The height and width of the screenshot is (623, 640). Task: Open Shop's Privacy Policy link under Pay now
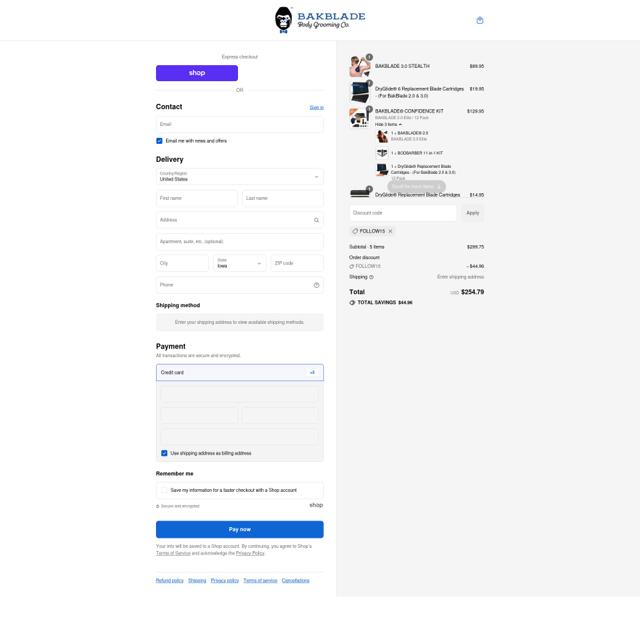pyautogui.click(x=250, y=554)
